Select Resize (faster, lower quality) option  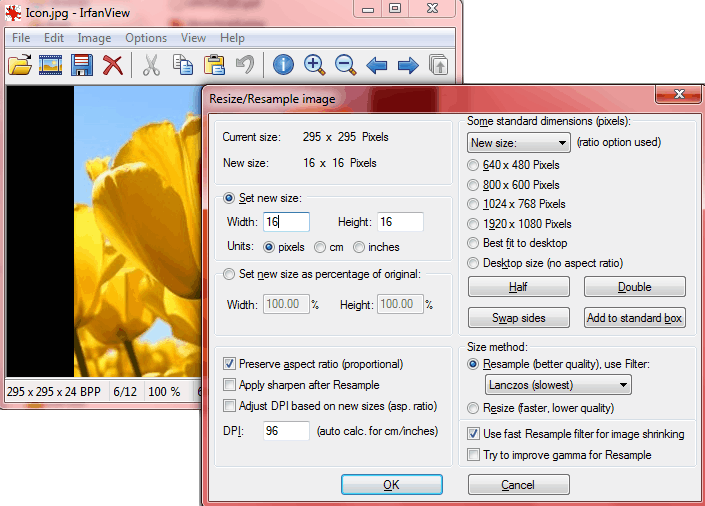(473, 408)
